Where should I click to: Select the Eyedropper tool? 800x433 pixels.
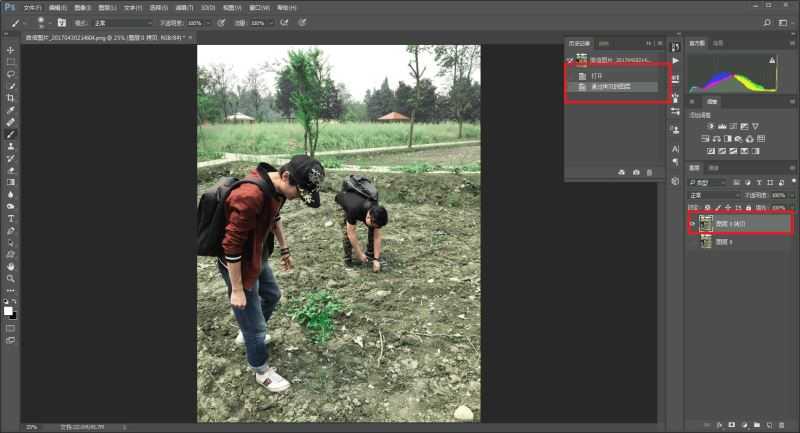pos(11,110)
